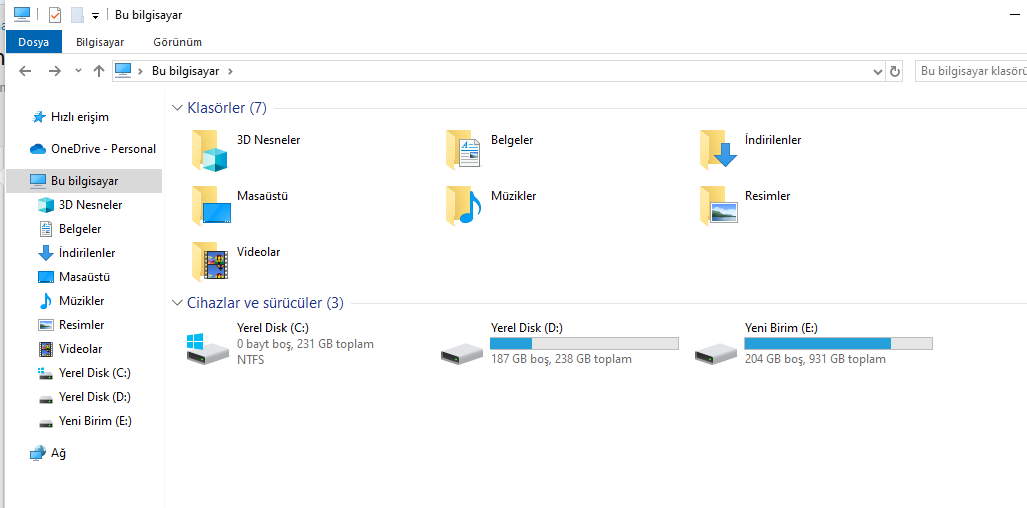
Task: Select Masaüstü in navigation pane
Action: (84, 277)
